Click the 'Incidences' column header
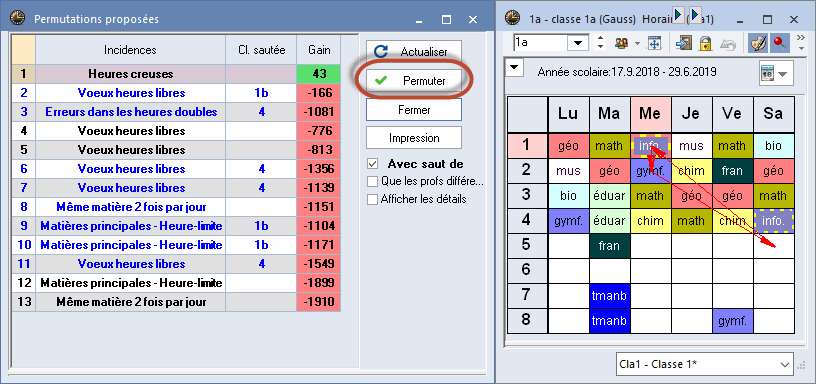816x384 pixels. (x=130, y=50)
